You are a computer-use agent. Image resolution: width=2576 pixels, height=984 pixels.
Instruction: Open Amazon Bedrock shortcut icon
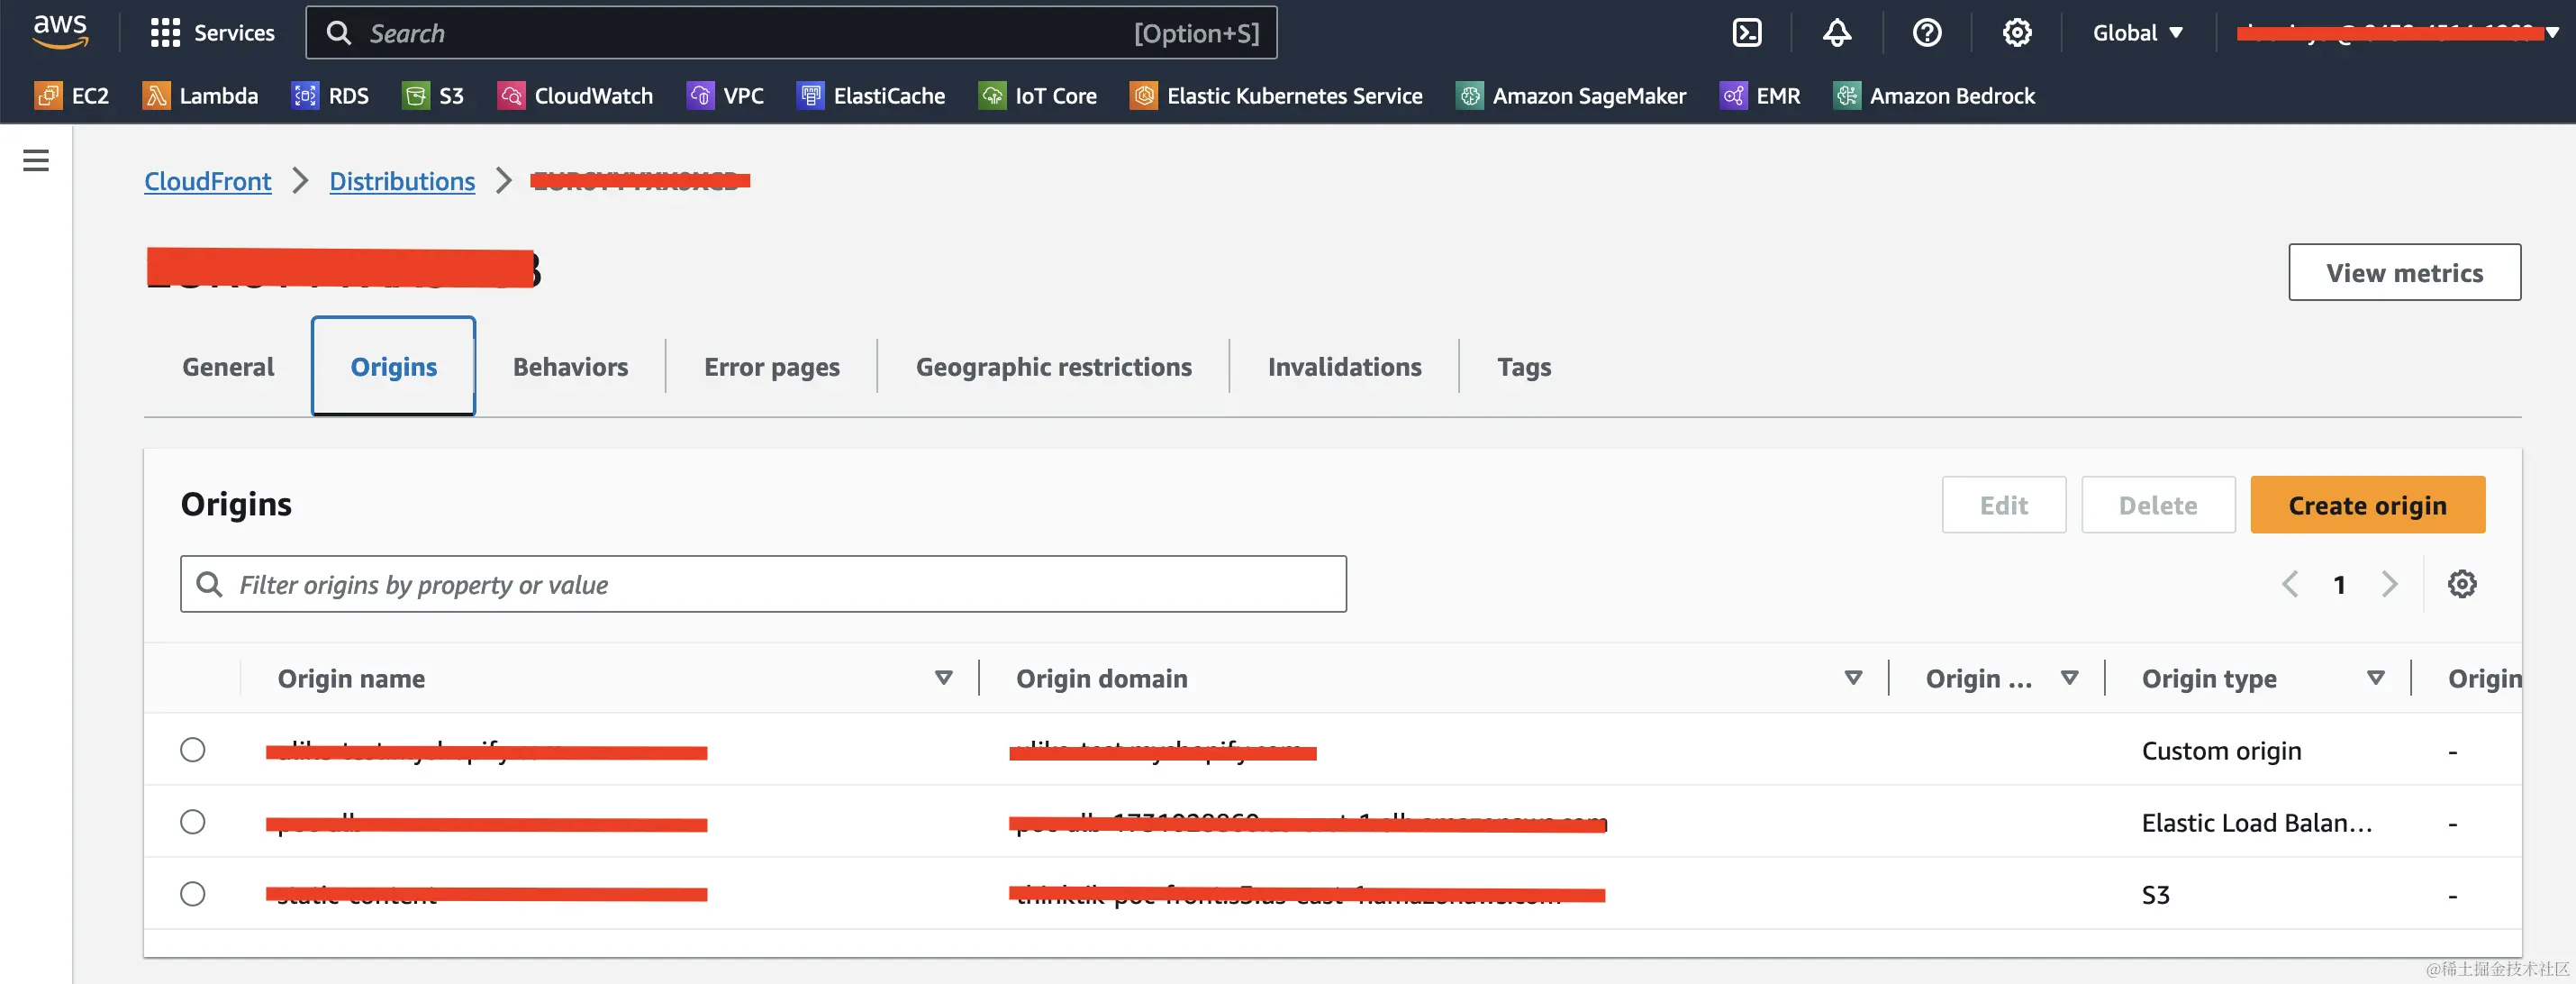(x=1846, y=96)
